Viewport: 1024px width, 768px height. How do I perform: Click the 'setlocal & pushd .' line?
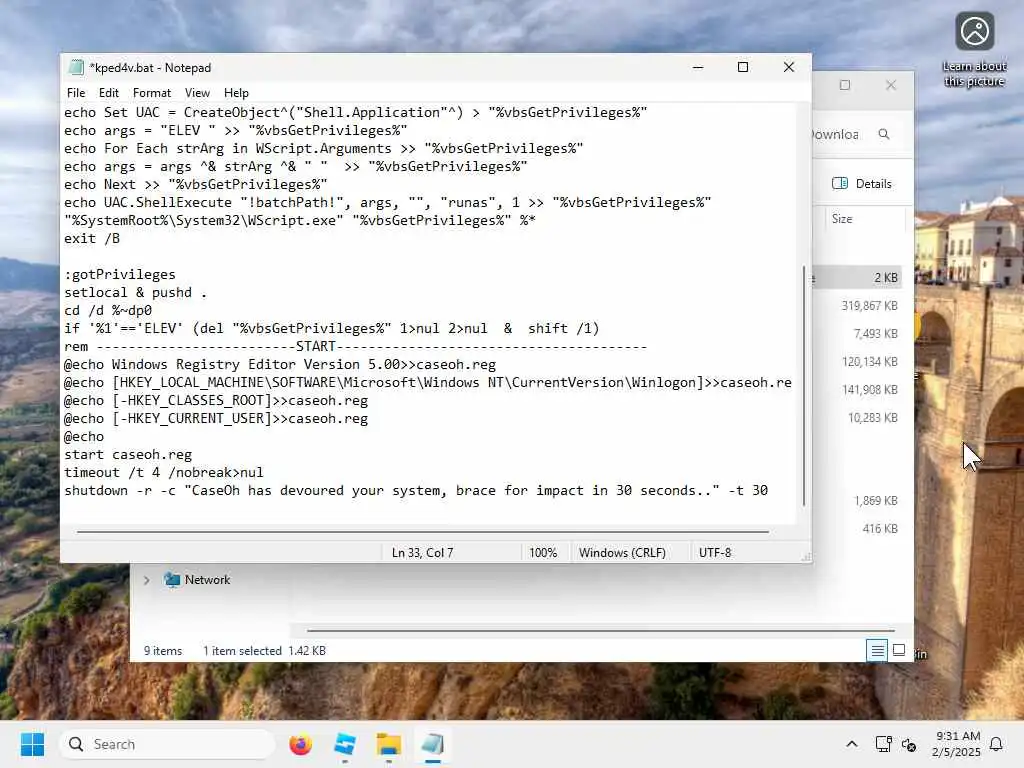pyautogui.click(x=135, y=293)
